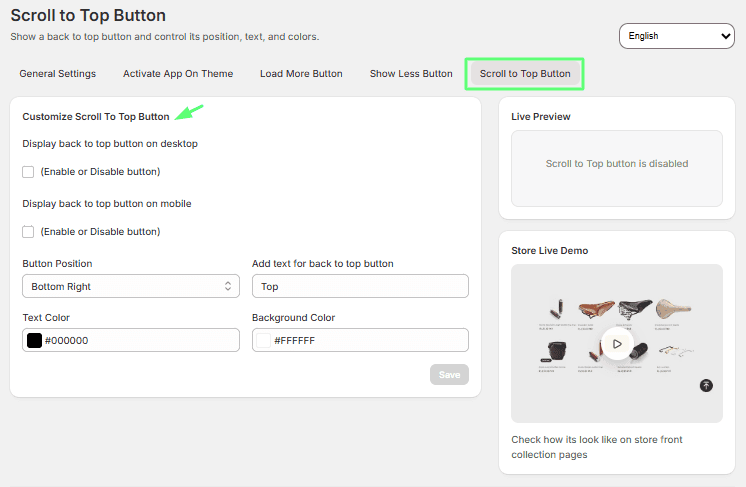Screen dimensions: 746x487
Task: Click the Text Color hex input
Action: click(x=131, y=340)
